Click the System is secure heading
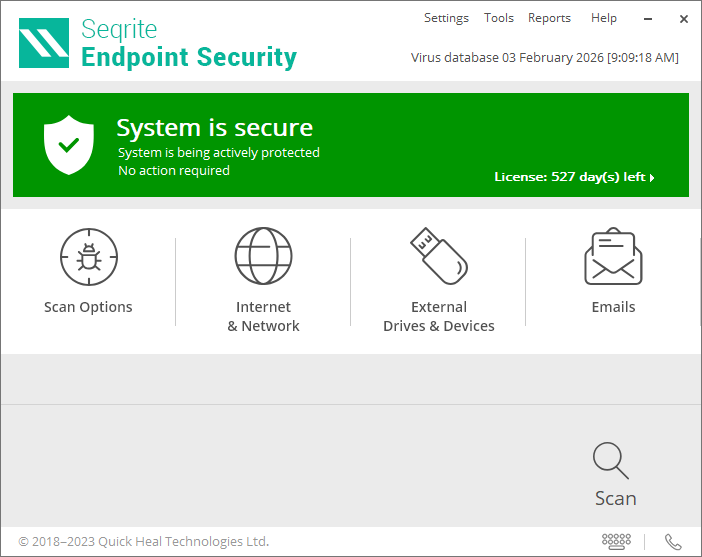The width and height of the screenshot is (702, 557). click(x=214, y=128)
